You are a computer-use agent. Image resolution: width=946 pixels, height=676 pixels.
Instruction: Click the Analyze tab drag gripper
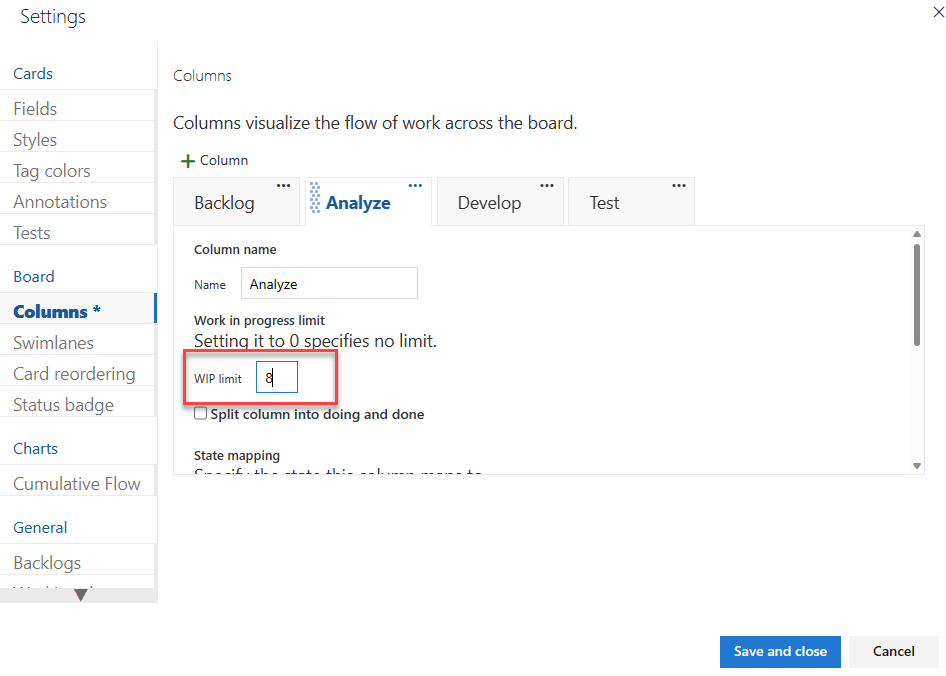pos(315,199)
